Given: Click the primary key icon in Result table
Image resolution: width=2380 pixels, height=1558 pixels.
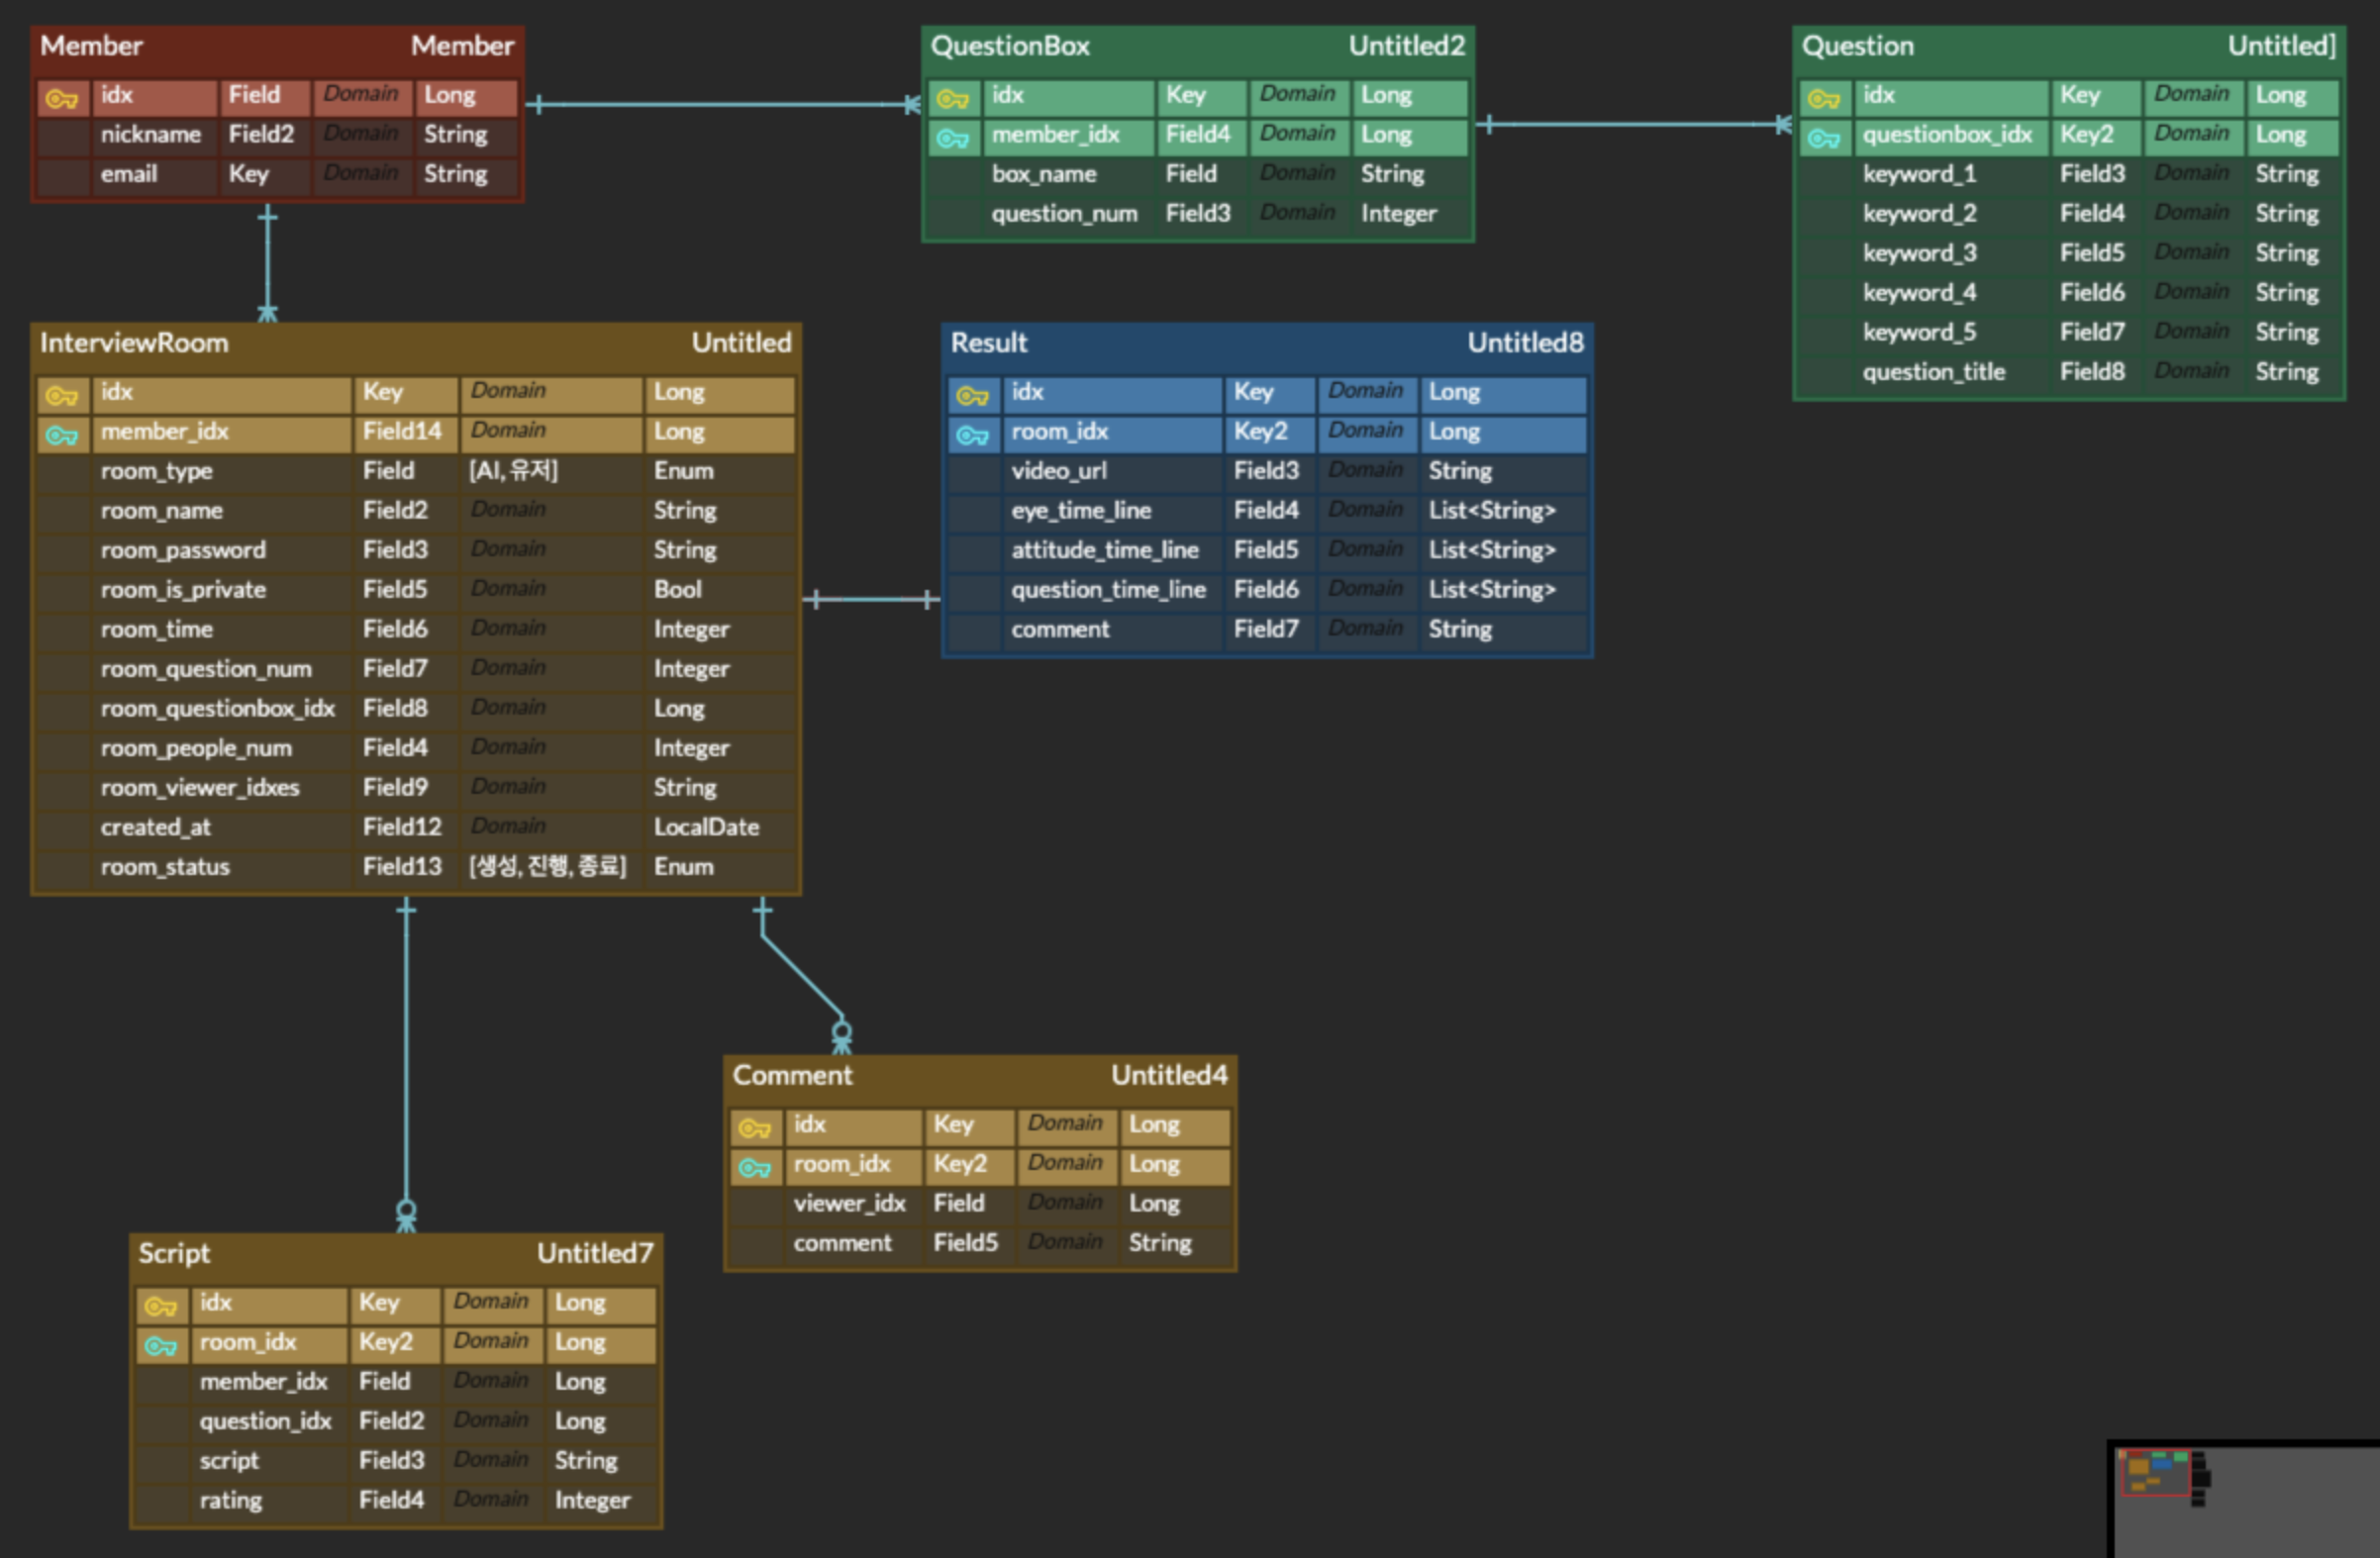Looking at the screenshot, I should [972, 395].
